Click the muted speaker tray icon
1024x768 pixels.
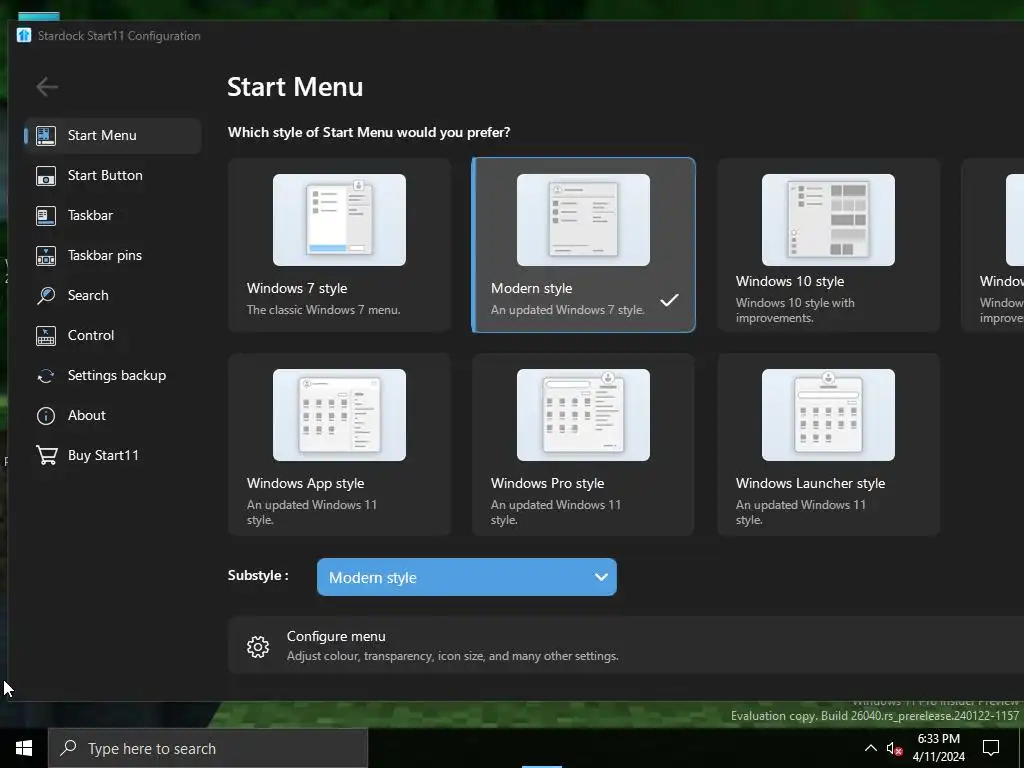coord(894,748)
